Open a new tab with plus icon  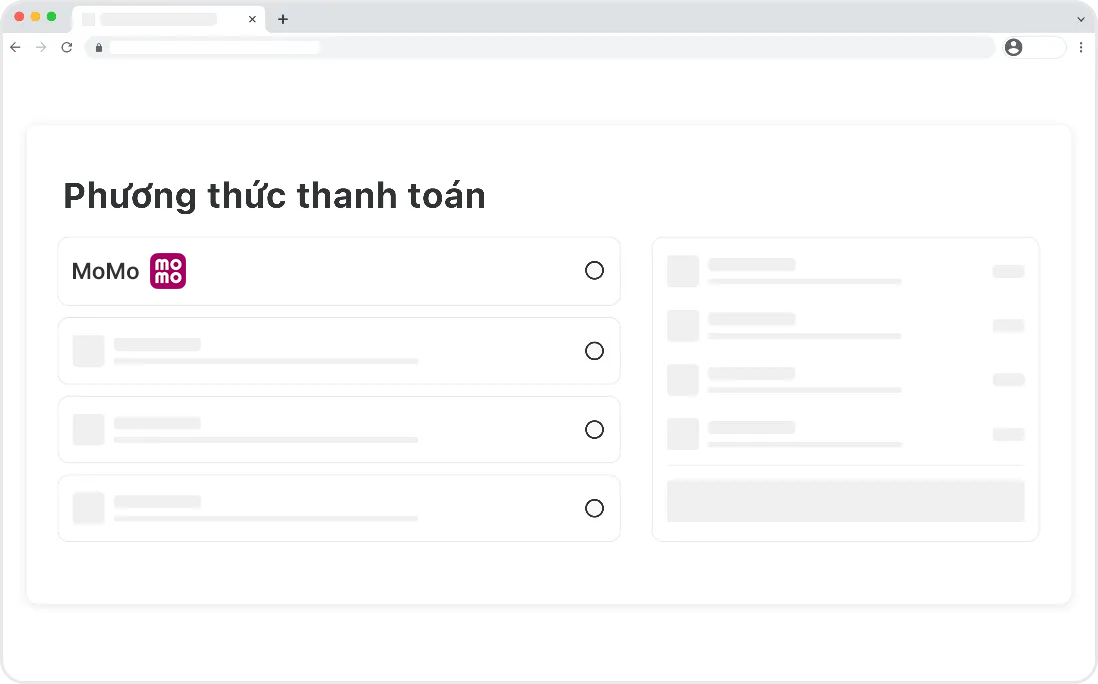283,19
